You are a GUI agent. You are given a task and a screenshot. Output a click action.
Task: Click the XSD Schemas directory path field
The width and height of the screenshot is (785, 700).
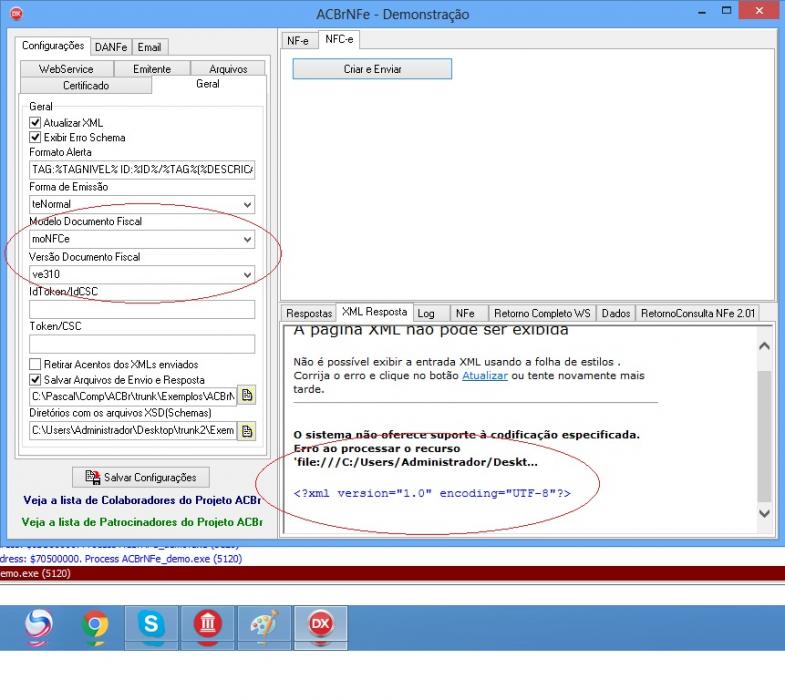[133, 430]
